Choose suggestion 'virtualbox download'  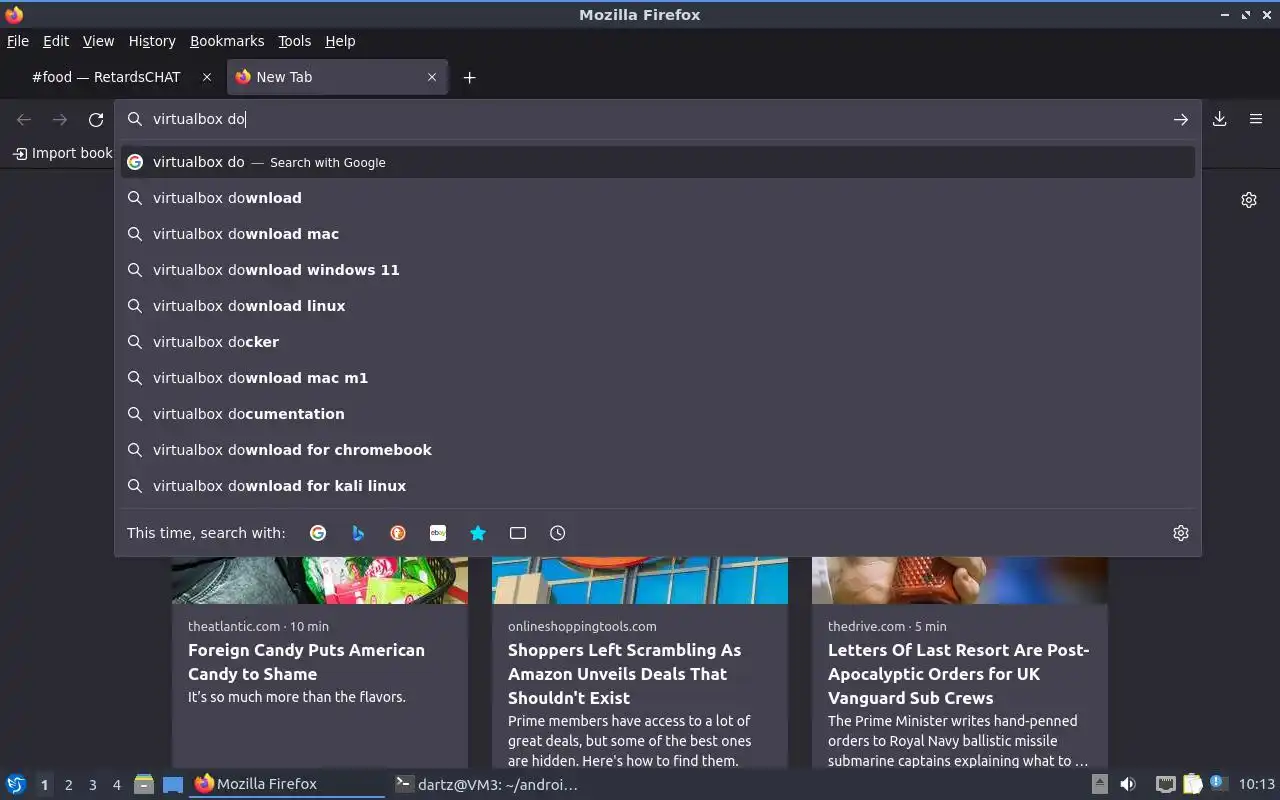click(658, 198)
